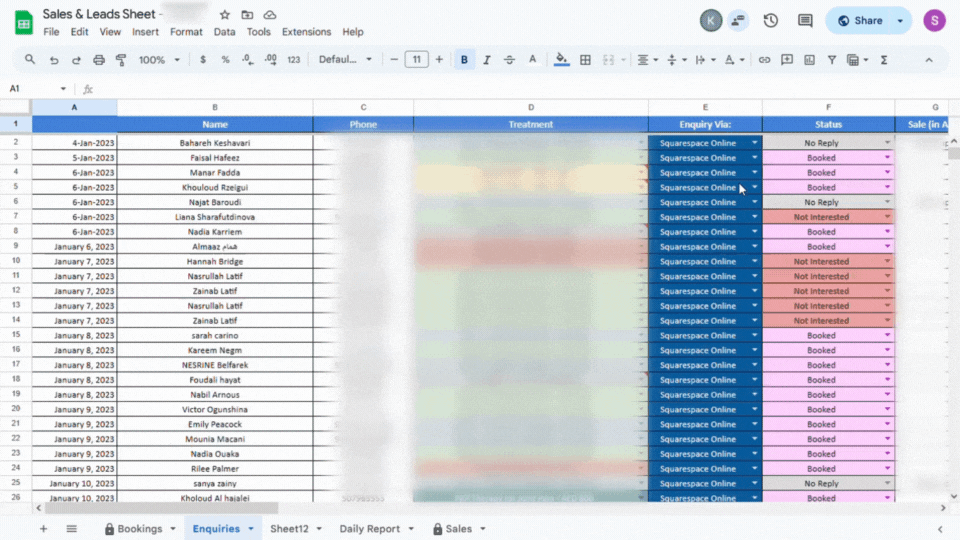This screenshot has height=540, width=960.
Task: Click the Insert link icon
Action: tap(764, 60)
